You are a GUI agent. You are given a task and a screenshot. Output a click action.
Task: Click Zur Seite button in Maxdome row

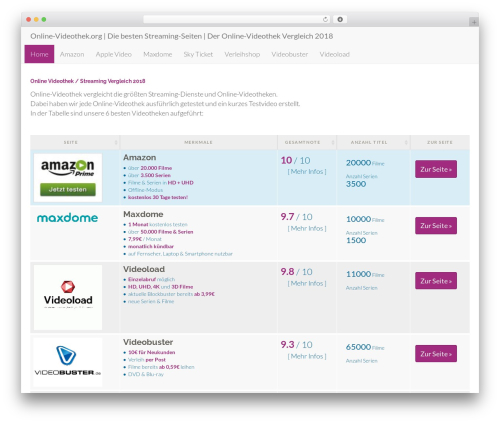[x=436, y=226]
